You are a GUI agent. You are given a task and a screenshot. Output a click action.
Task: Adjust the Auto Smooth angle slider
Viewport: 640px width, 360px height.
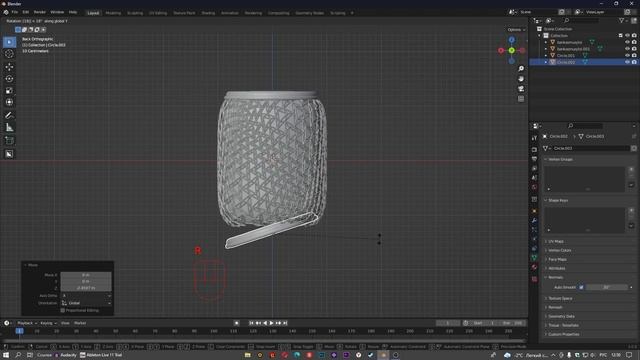tap(607, 287)
